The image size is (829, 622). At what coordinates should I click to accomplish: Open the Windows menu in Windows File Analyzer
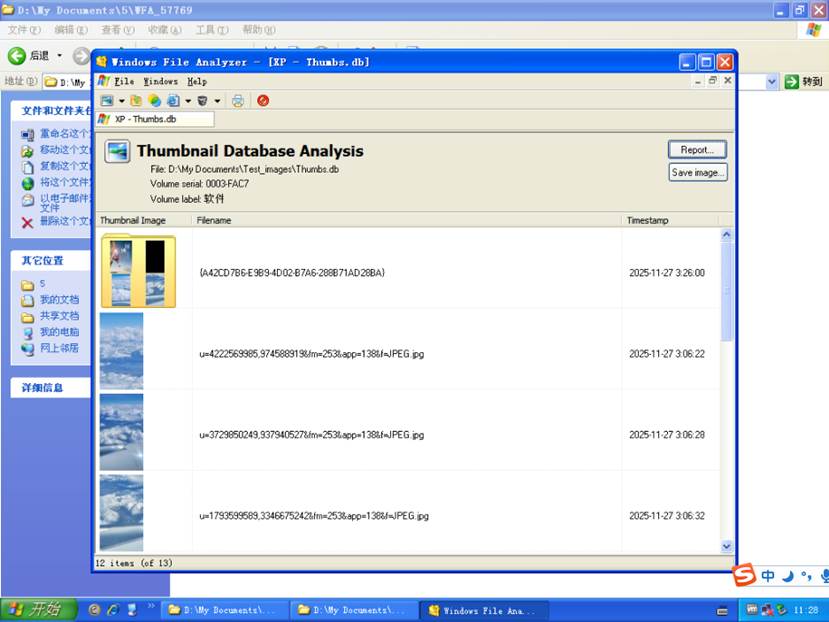[x=161, y=81]
